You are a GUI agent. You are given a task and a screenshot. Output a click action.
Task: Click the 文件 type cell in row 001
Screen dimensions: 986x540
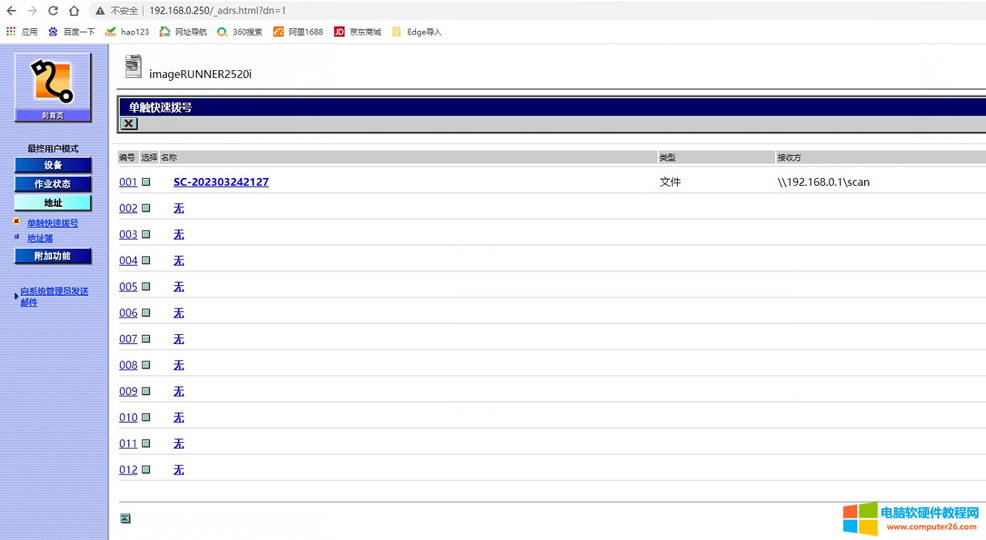pyautogui.click(x=670, y=182)
